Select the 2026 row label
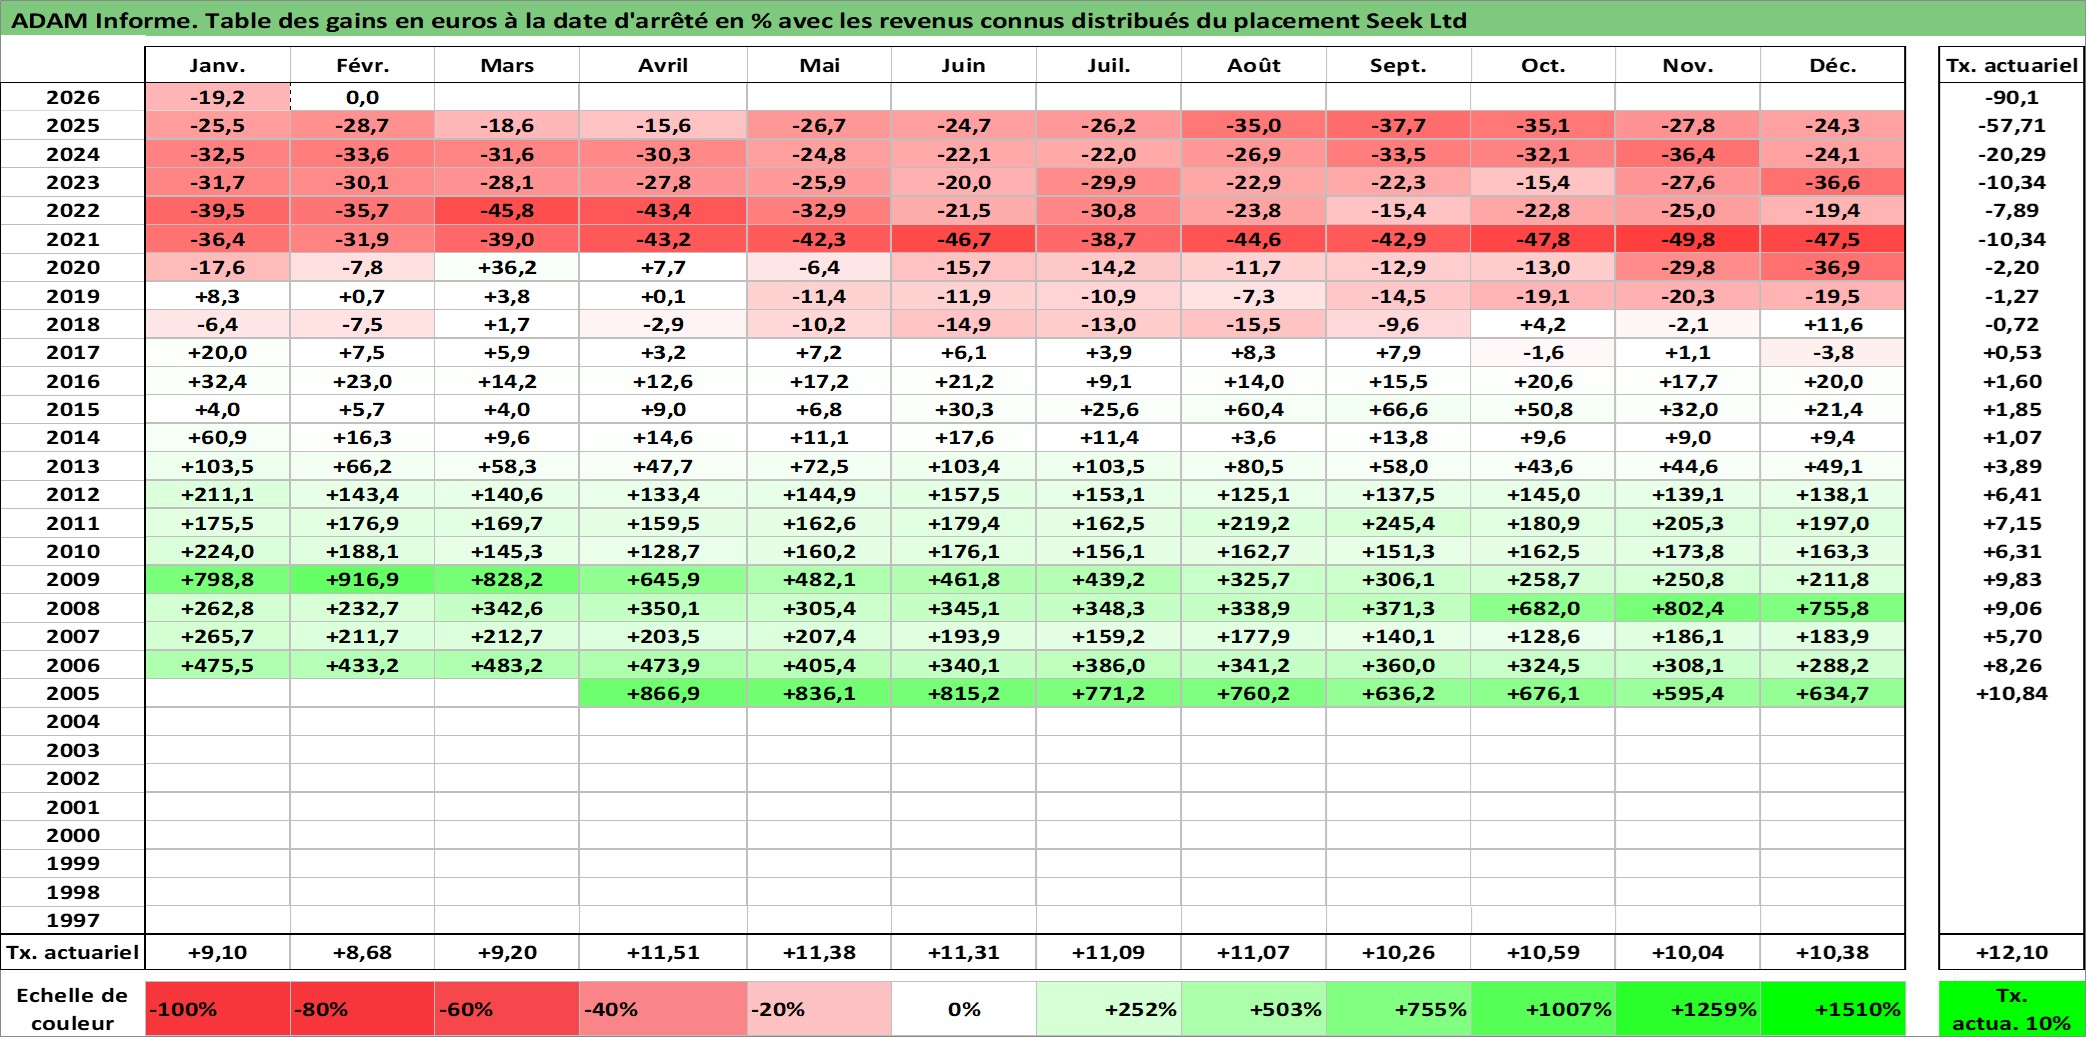Screen dimensions: 2086x1037 click(x=73, y=97)
